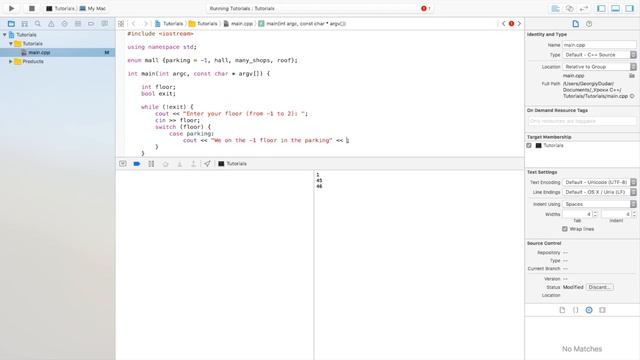Choose the My Mac run destination
Screen dimensions: 640x360
point(93,8)
